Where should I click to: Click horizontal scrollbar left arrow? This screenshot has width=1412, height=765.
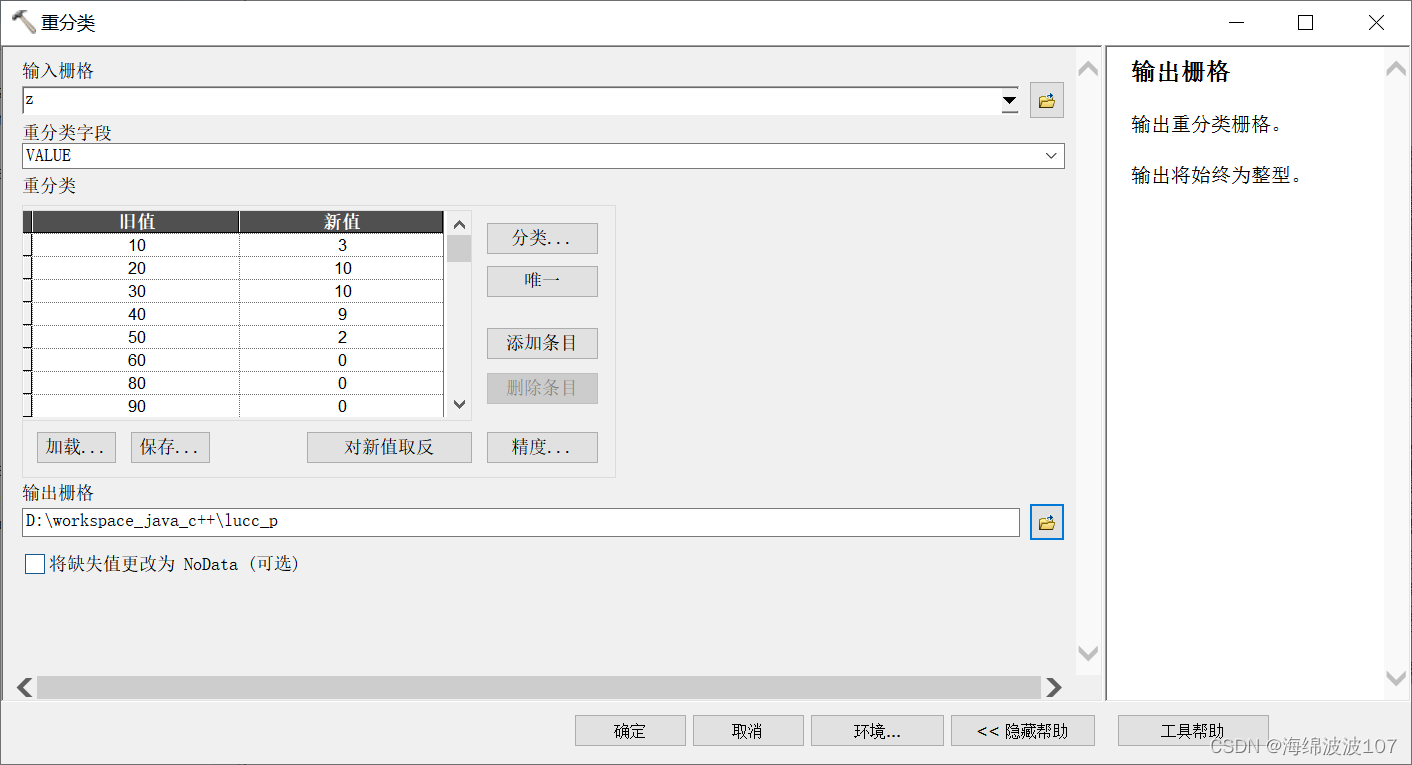pos(25,687)
